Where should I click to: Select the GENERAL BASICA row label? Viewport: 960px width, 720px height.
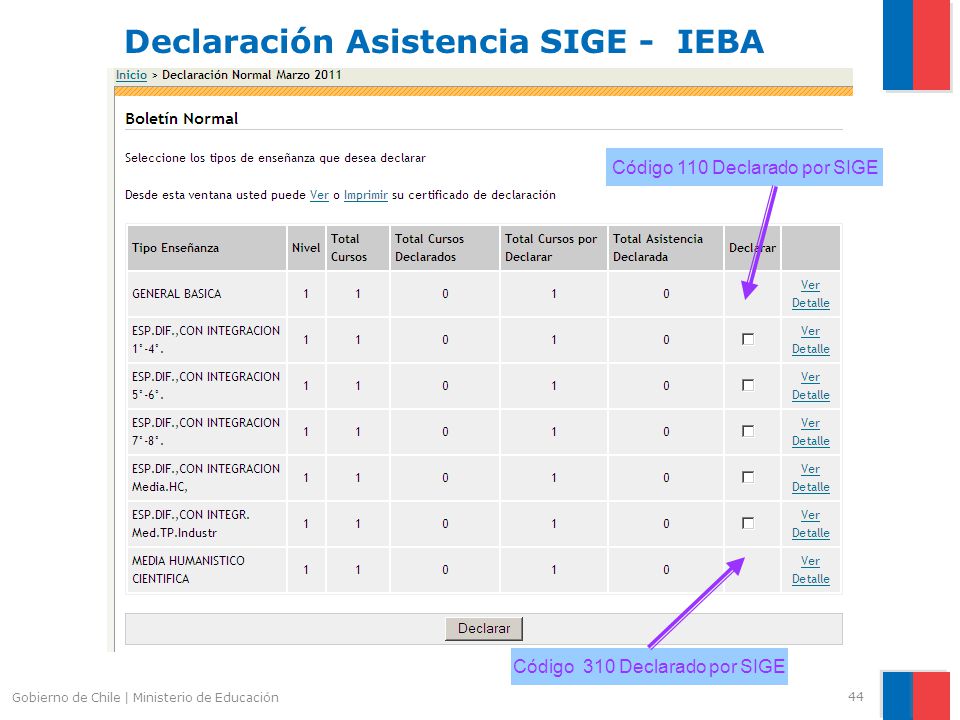point(176,294)
